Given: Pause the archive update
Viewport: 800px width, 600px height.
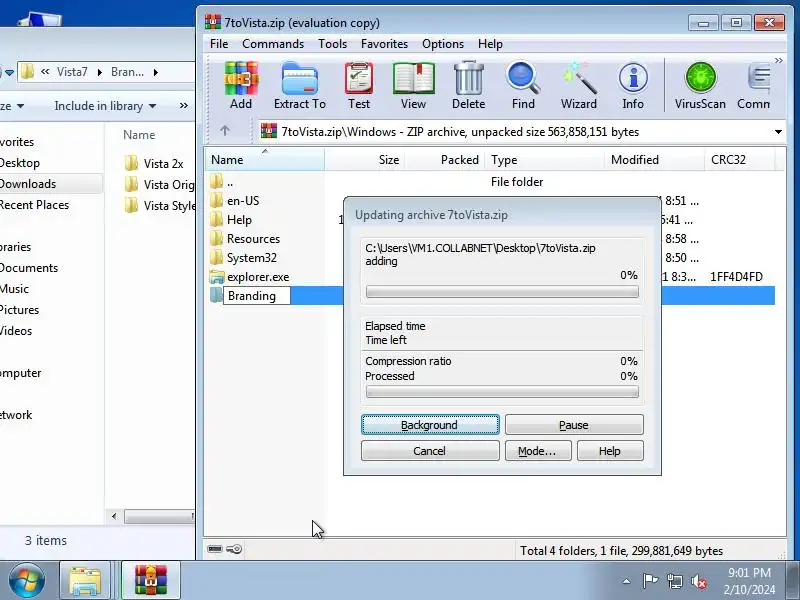Looking at the screenshot, I should click(574, 424).
